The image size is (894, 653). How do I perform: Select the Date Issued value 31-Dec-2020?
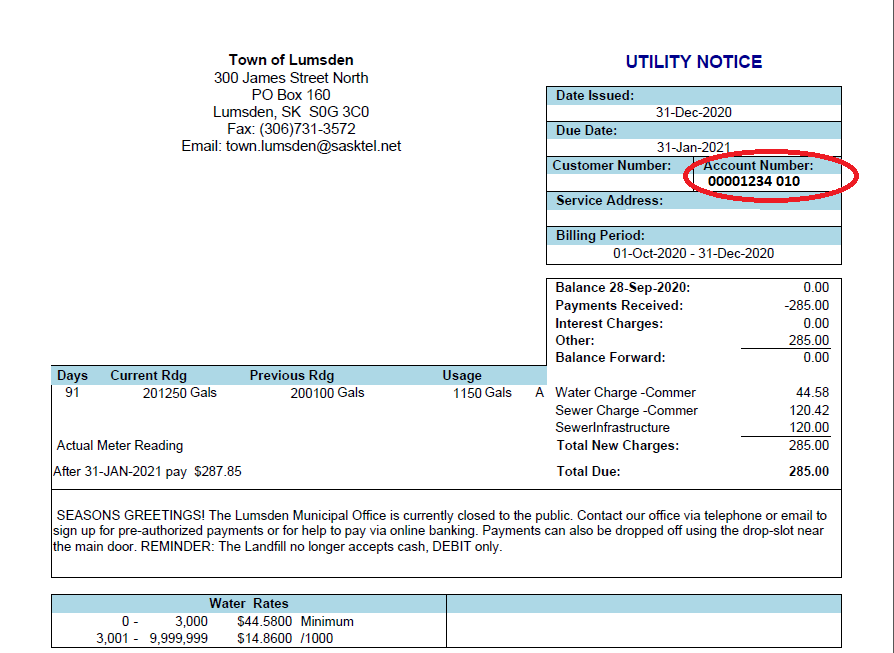(693, 113)
